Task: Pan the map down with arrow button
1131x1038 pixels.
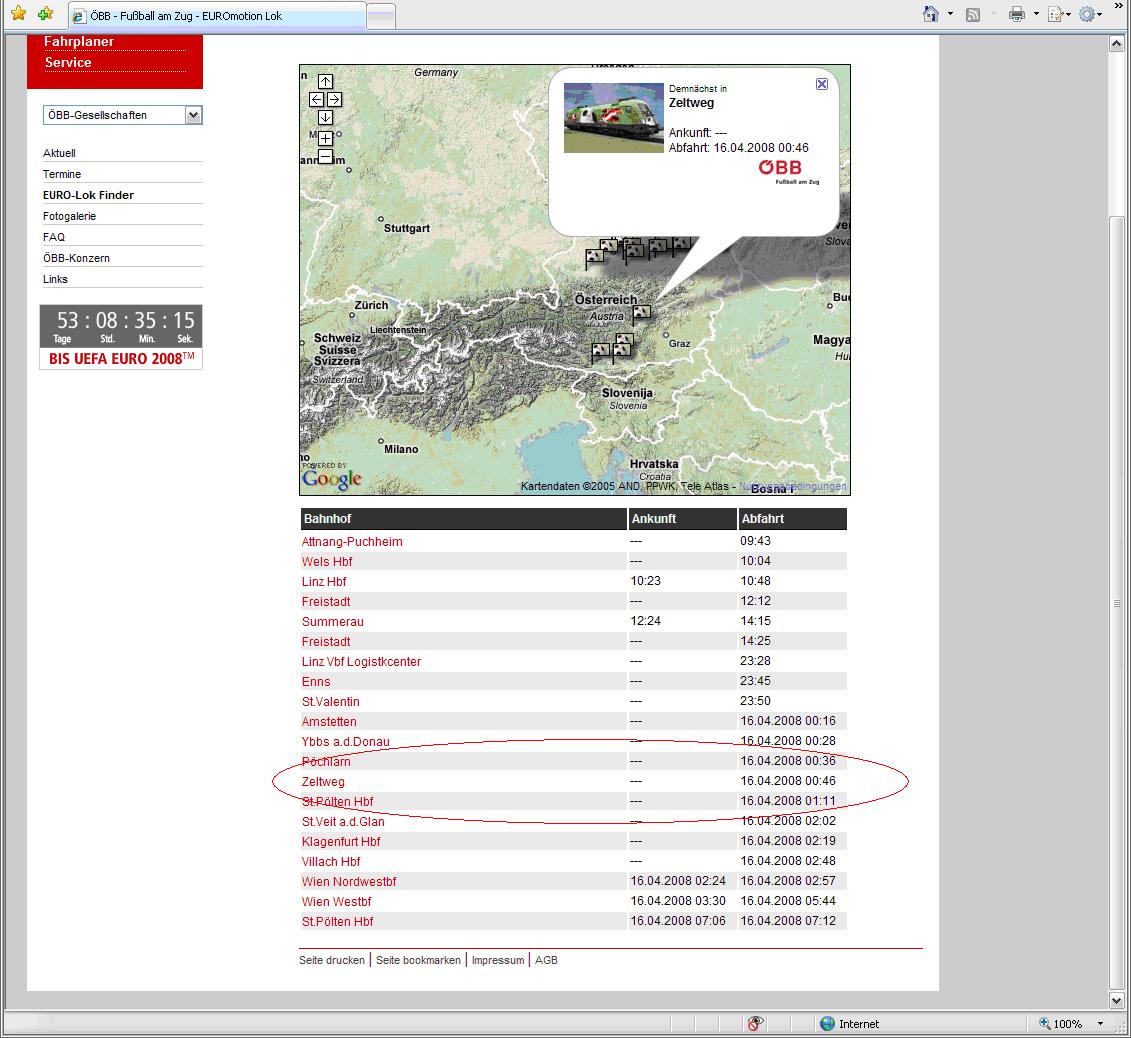Action: tap(325, 117)
